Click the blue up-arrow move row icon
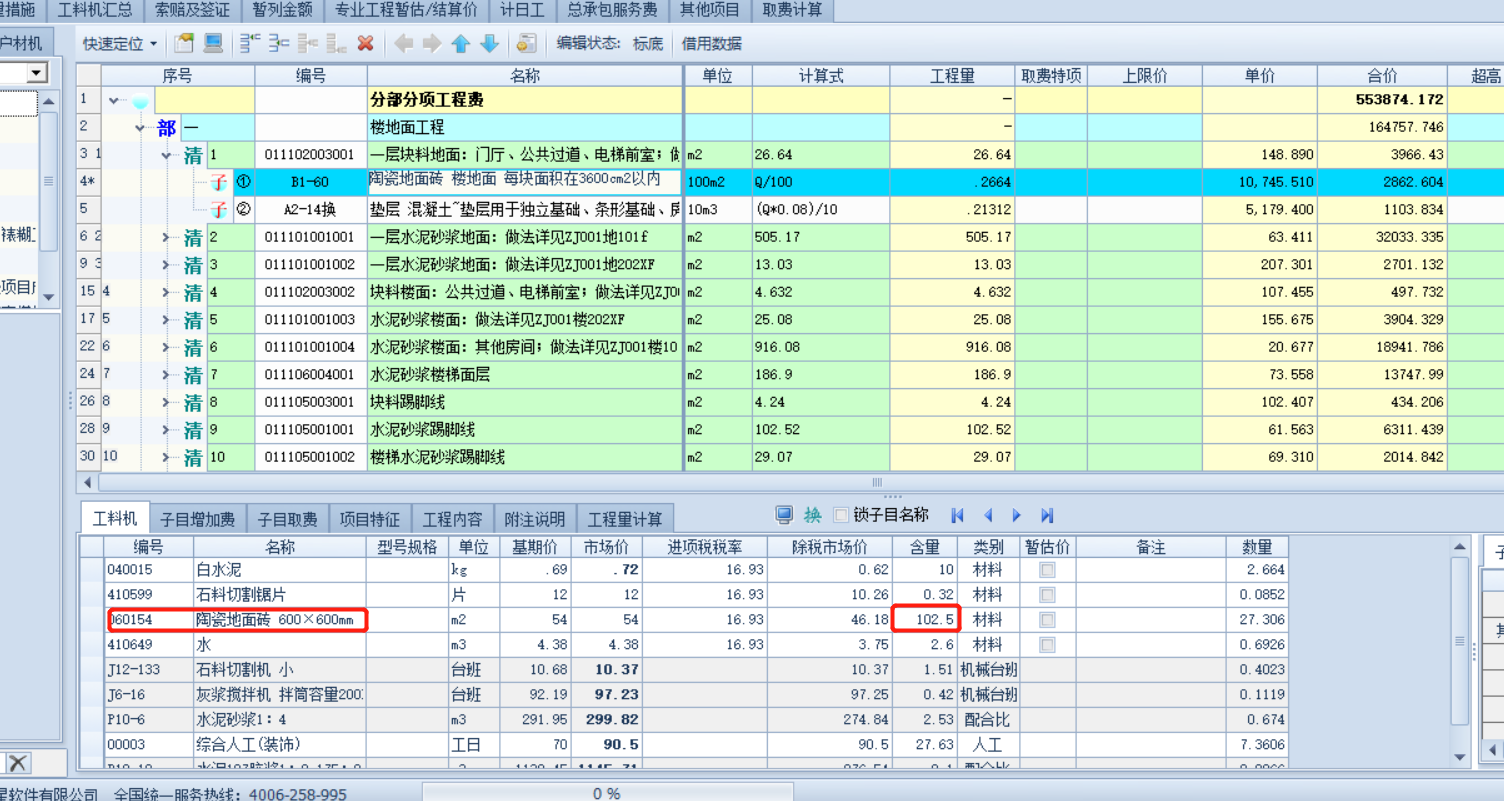Viewport: 1504px width, 801px height. coord(460,43)
